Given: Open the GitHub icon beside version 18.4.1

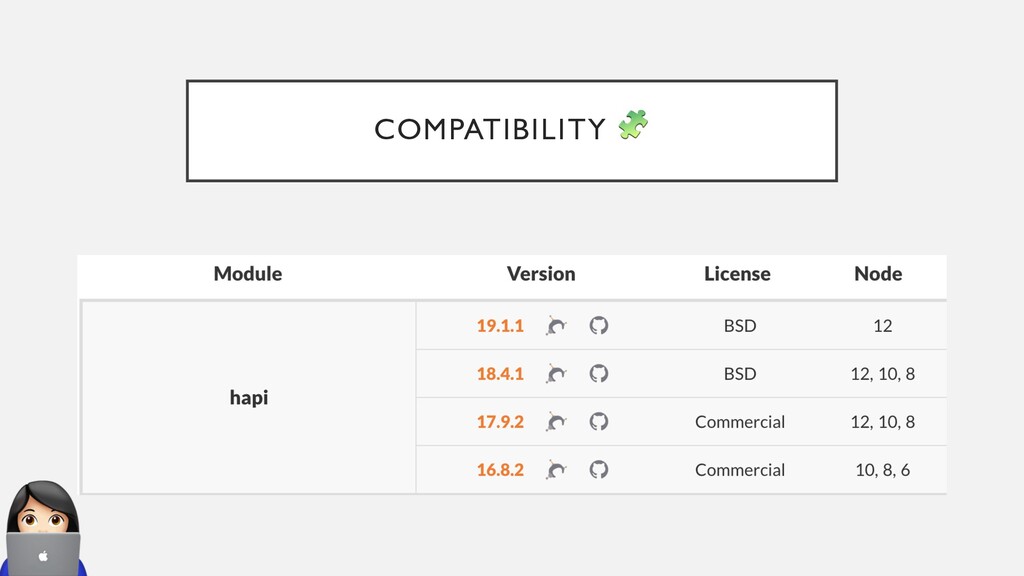Looking at the screenshot, I should [x=598, y=373].
